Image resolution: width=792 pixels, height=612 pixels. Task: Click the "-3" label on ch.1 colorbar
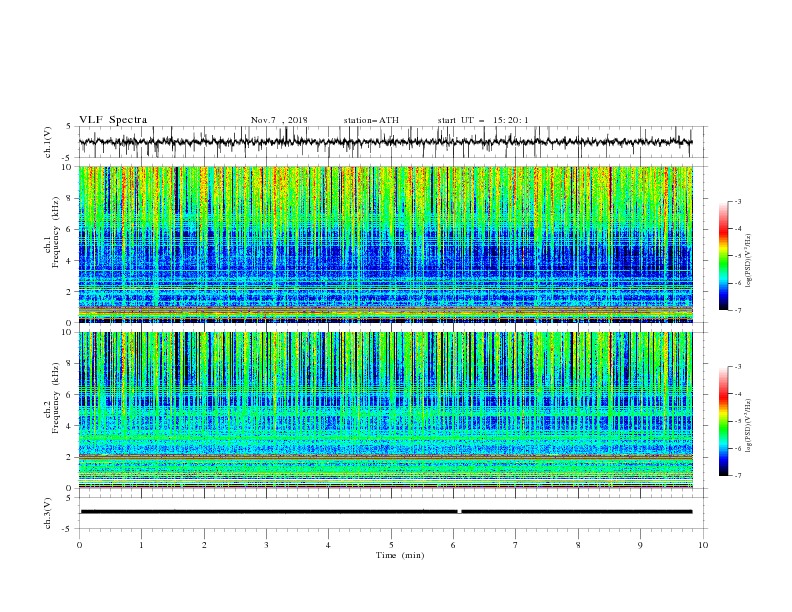[x=737, y=201]
